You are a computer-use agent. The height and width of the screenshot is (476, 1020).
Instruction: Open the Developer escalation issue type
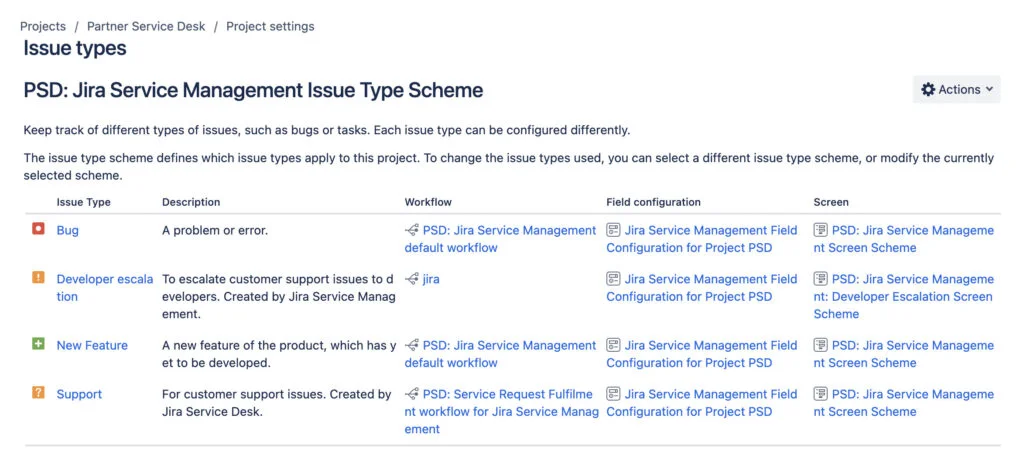pyautogui.click(x=105, y=288)
